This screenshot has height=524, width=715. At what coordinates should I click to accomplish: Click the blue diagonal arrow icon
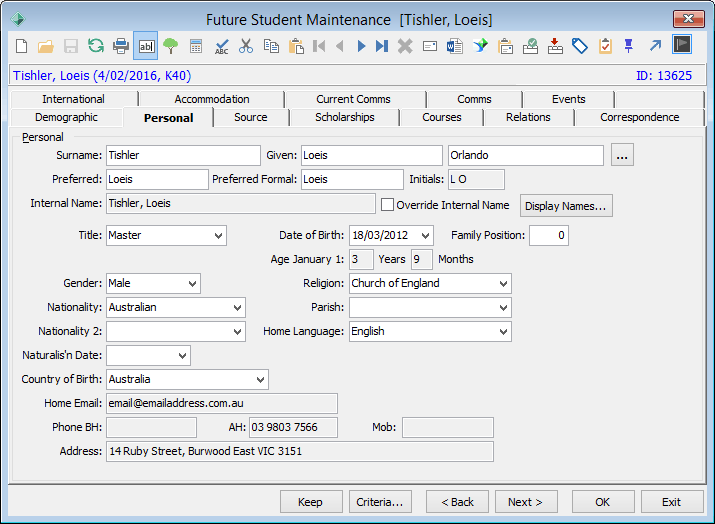tap(655, 46)
